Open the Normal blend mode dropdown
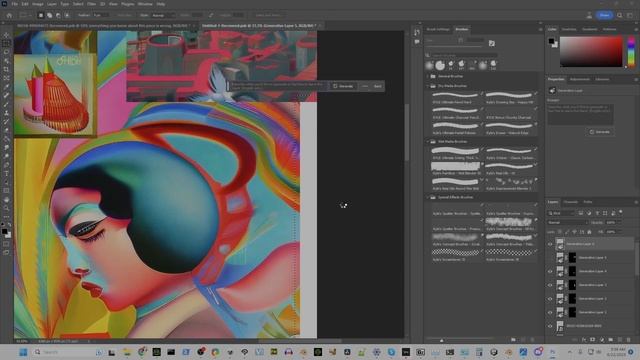 click(568, 222)
